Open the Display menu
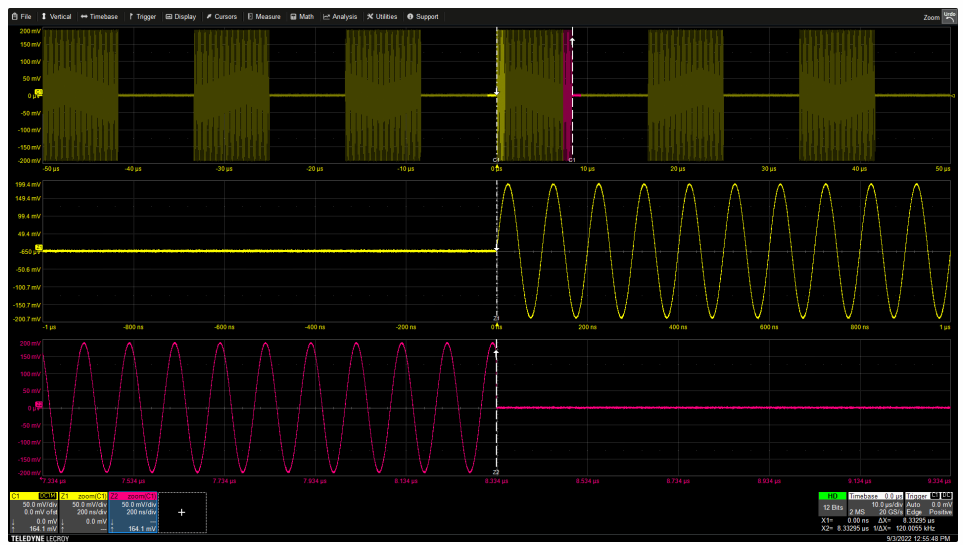This screenshot has width=963, height=545. click(x=181, y=17)
